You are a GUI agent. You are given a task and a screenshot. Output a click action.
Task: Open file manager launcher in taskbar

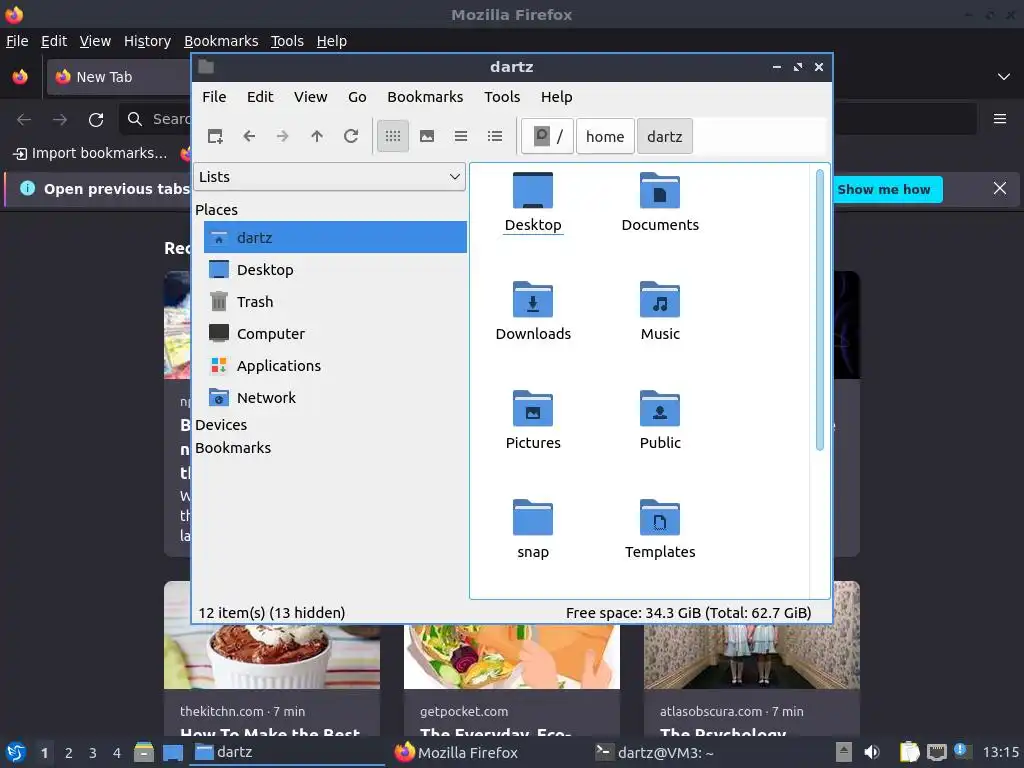[x=144, y=752]
